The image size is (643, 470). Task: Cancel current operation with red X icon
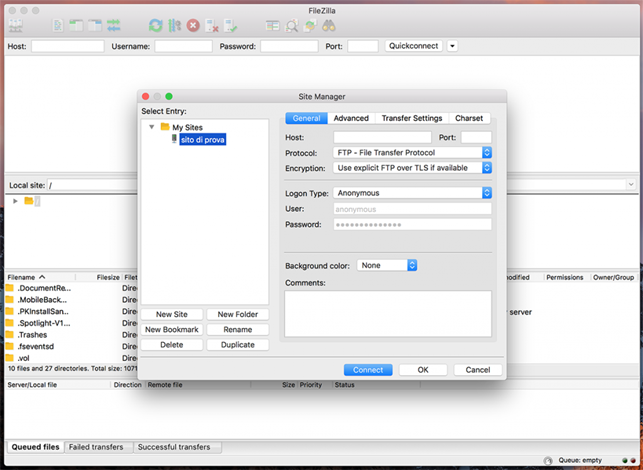coord(193,26)
